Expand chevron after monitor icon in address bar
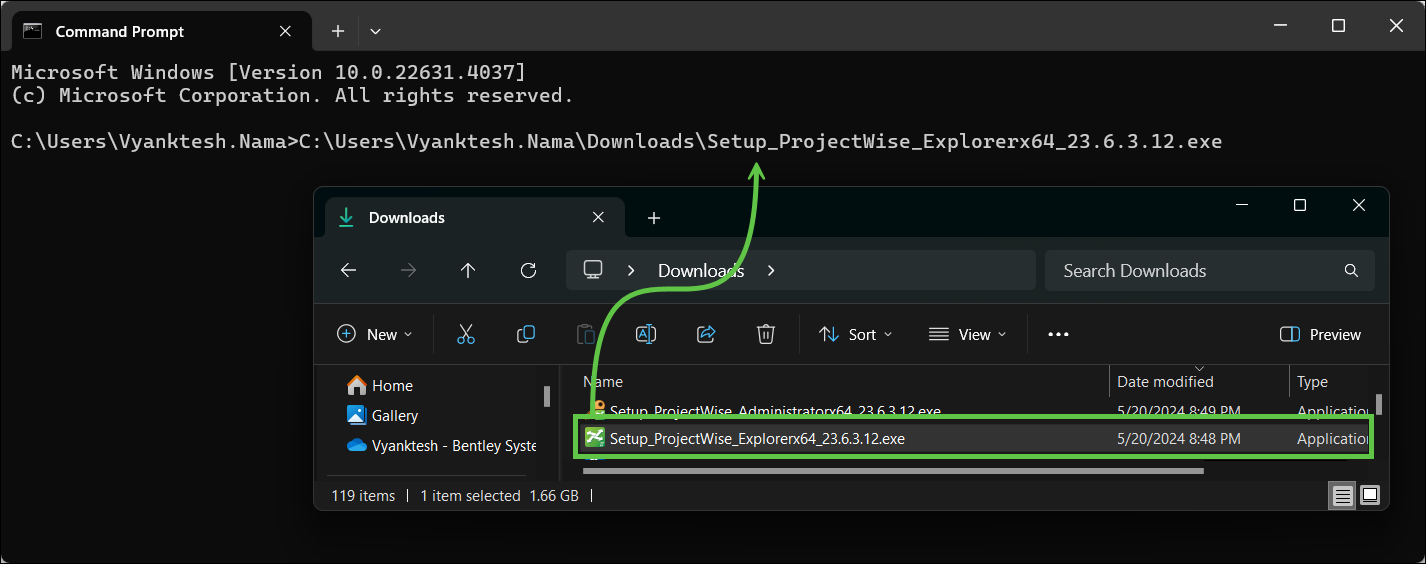1426x564 pixels. 631,270
